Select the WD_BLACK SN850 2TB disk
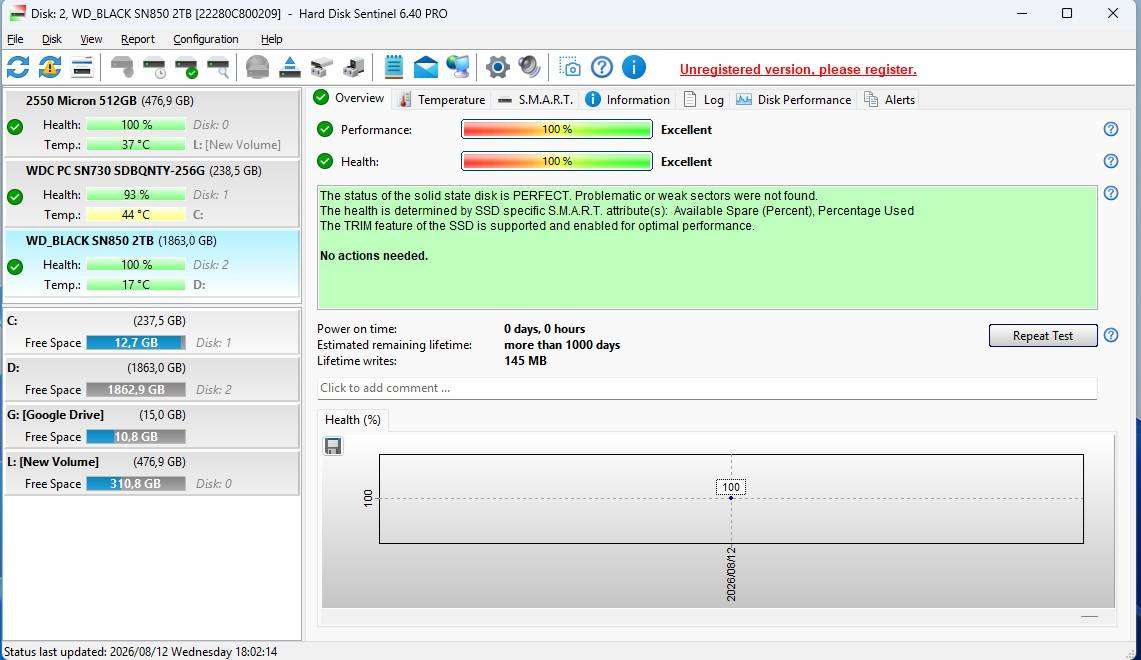Image resolution: width=1141 pixels, height=660 pixels. pos(152,263)
